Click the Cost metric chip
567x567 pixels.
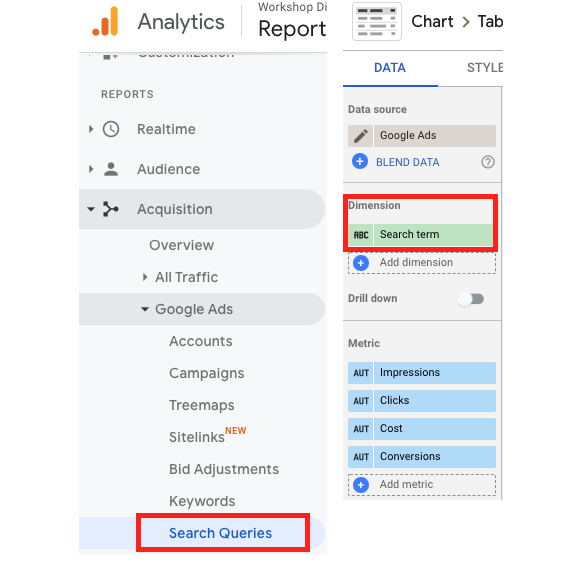coord(435,429)
